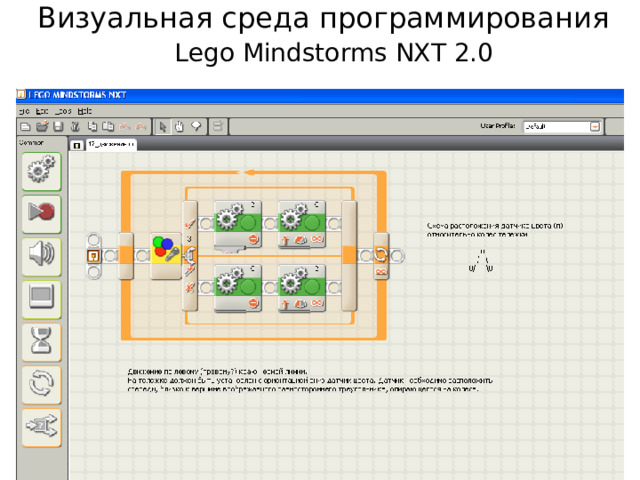640x480 pixels.
Task: Pick the Display screen block in the palette
Action: click(42, 299)
